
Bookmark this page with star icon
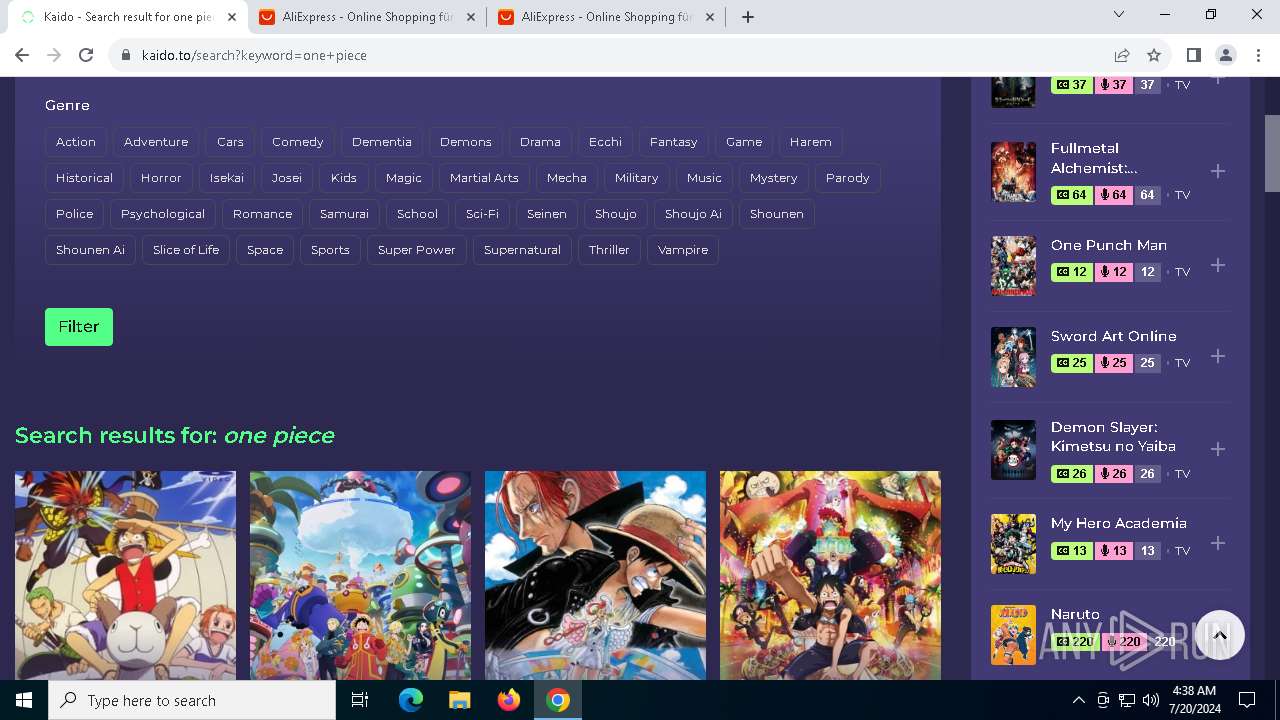pos(1154,55)
